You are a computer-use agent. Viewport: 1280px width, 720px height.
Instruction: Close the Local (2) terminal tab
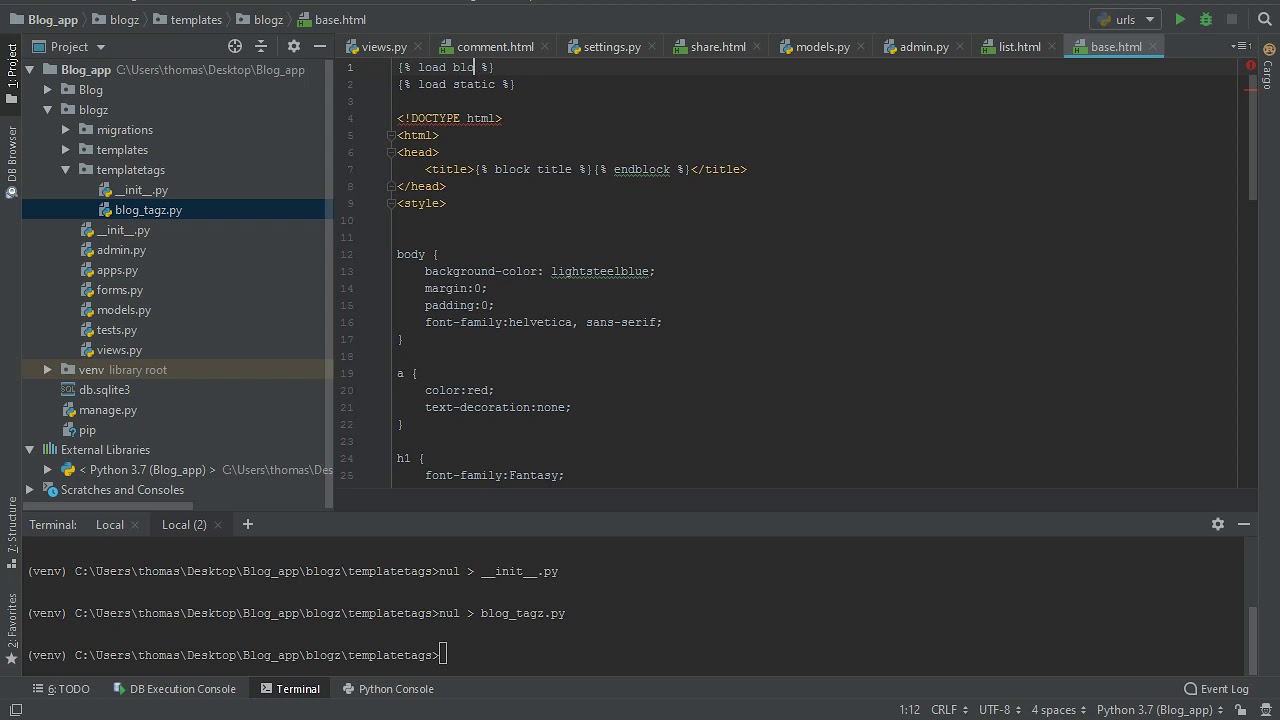pyautogui.click(x=219, y=525)
